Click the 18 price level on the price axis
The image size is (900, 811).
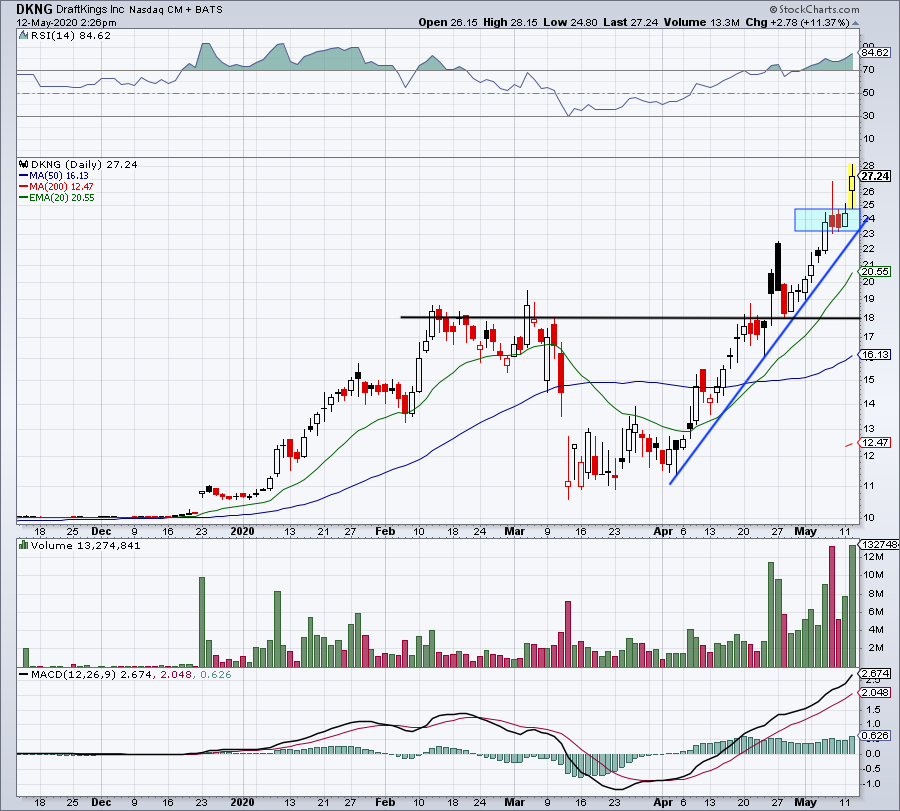pos(869,317)
